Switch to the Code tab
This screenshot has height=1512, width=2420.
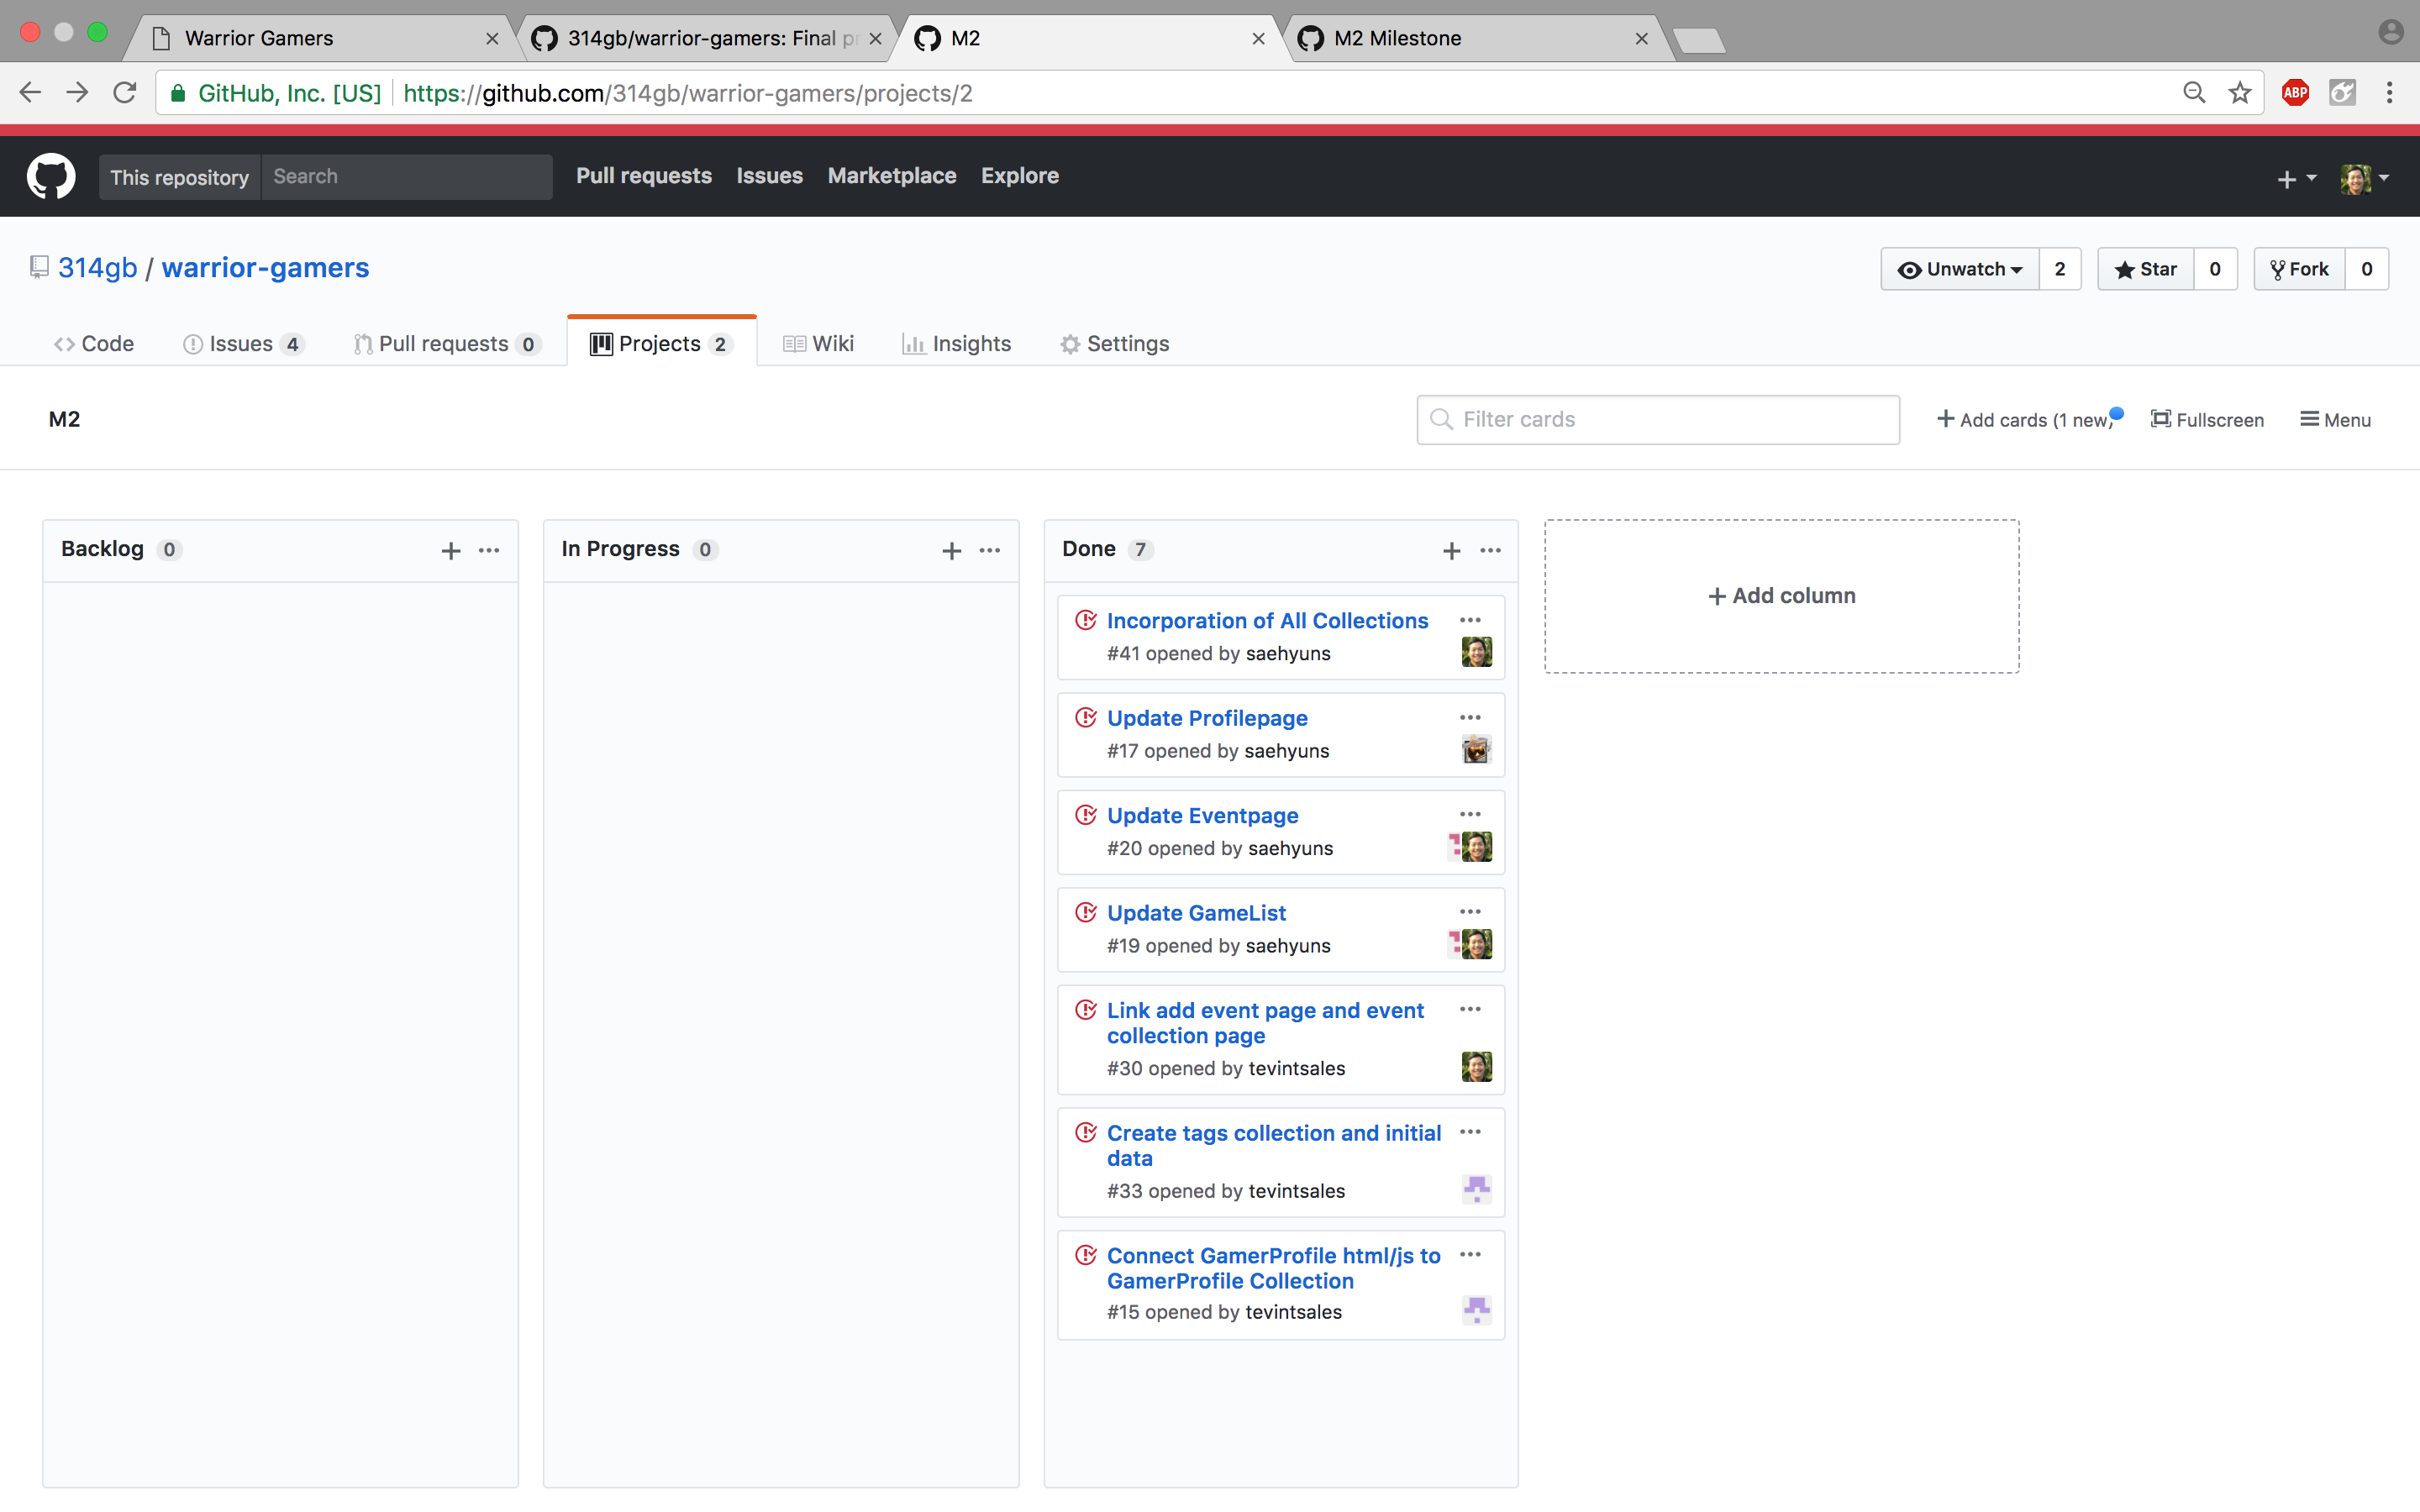click(x=94, y=343)
